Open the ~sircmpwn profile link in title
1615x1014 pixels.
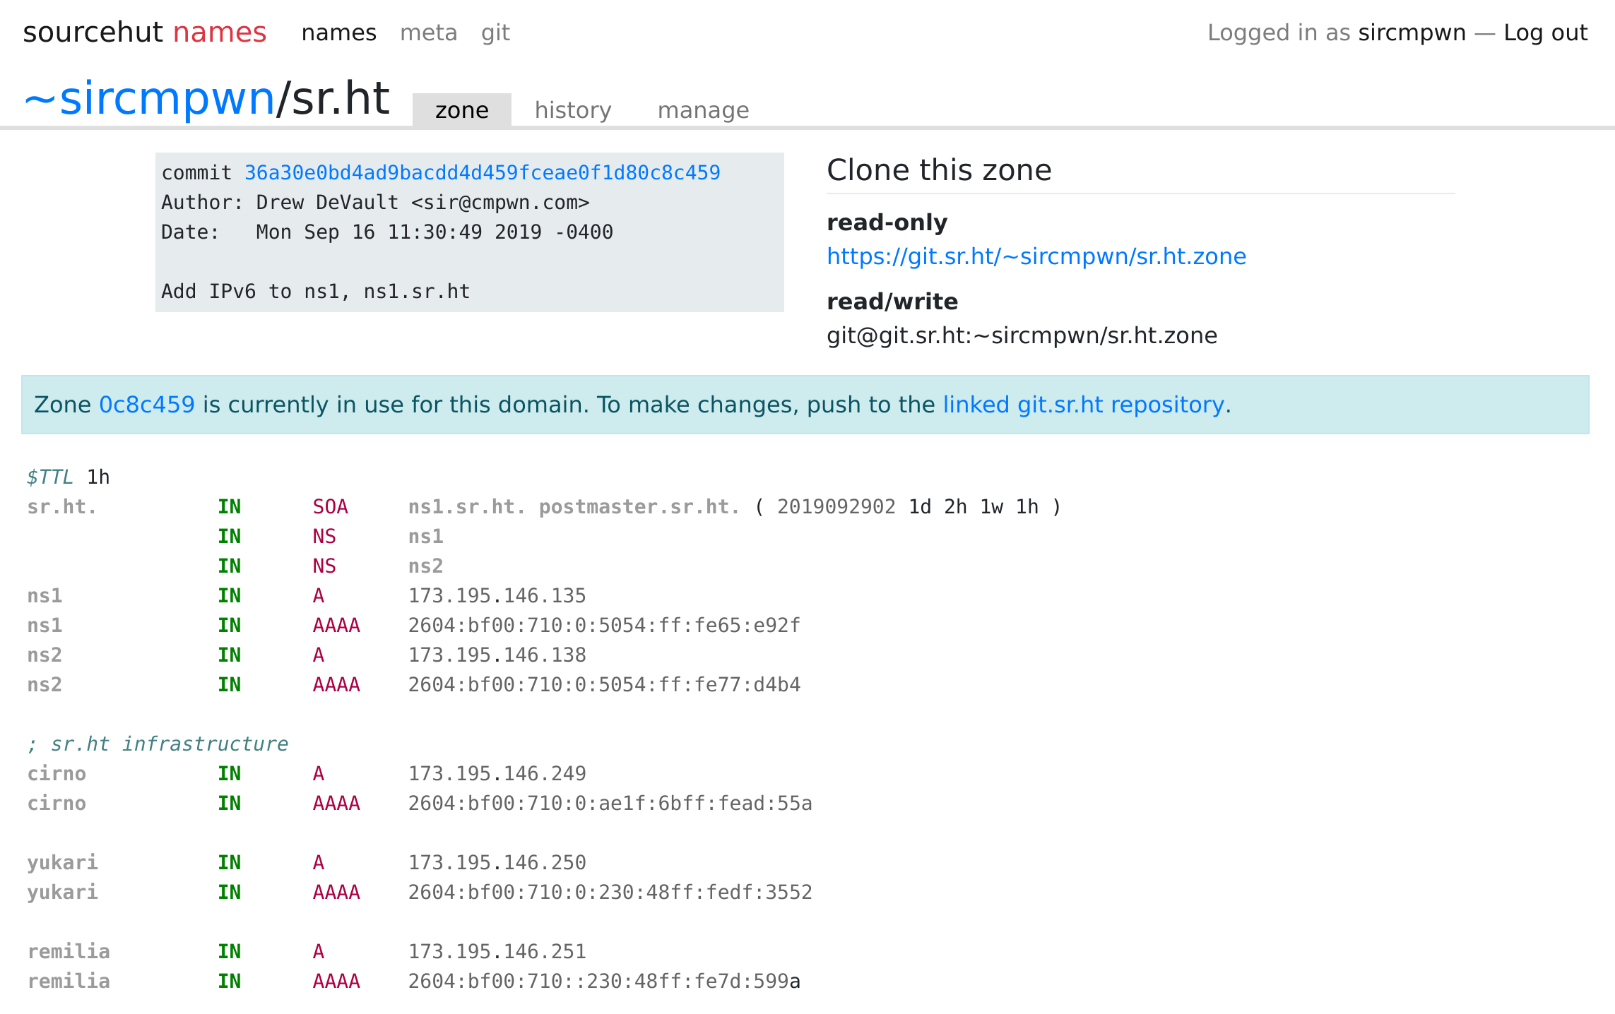(x=149, y=99)
